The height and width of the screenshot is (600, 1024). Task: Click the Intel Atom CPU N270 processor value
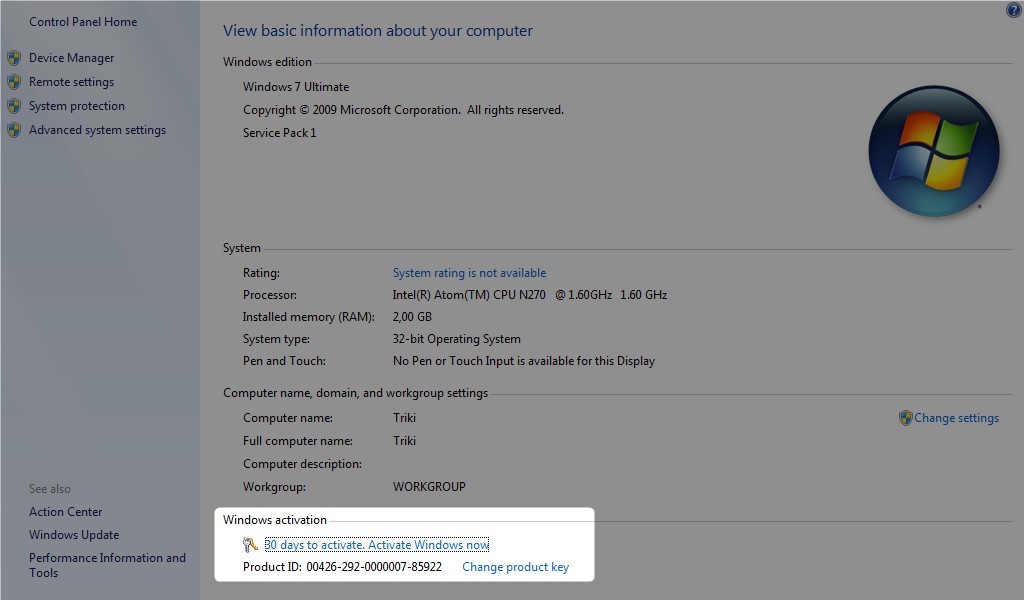(530, 294)
